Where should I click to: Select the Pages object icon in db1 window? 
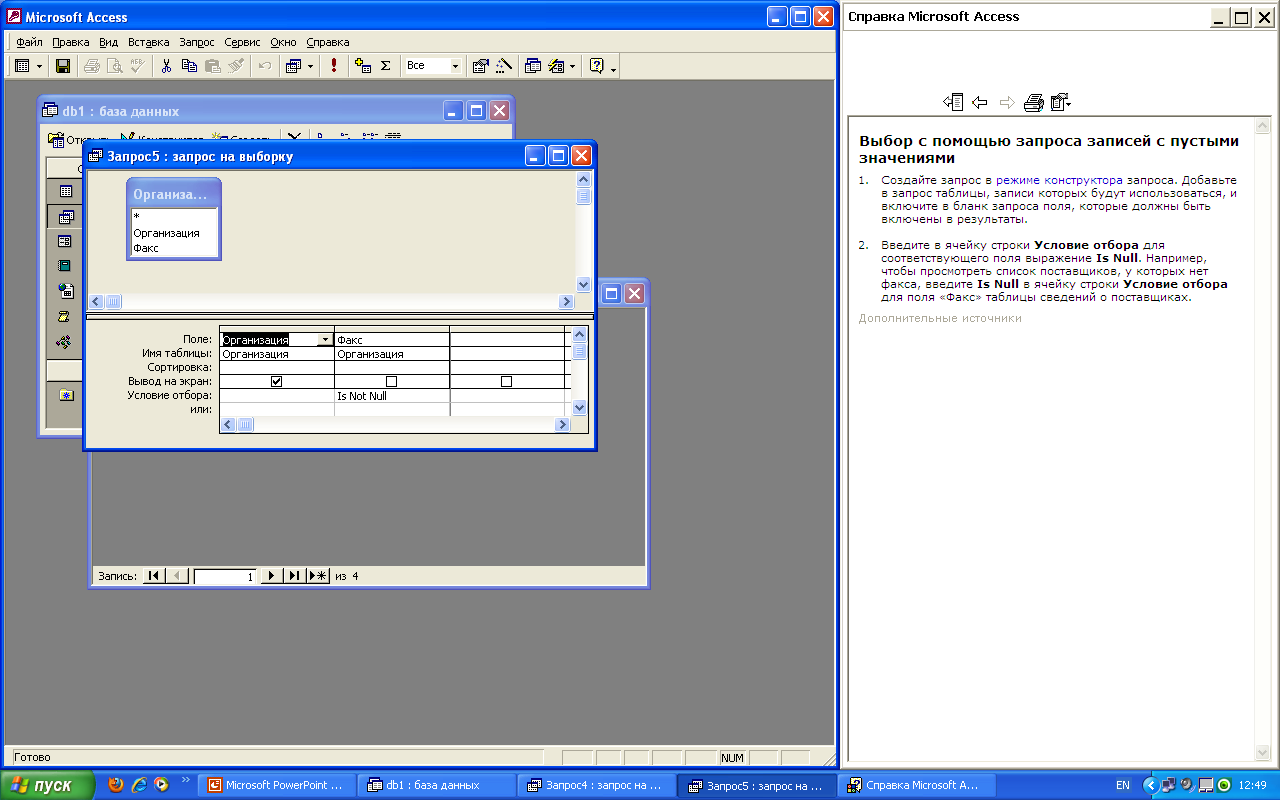(x=65, y=291)
